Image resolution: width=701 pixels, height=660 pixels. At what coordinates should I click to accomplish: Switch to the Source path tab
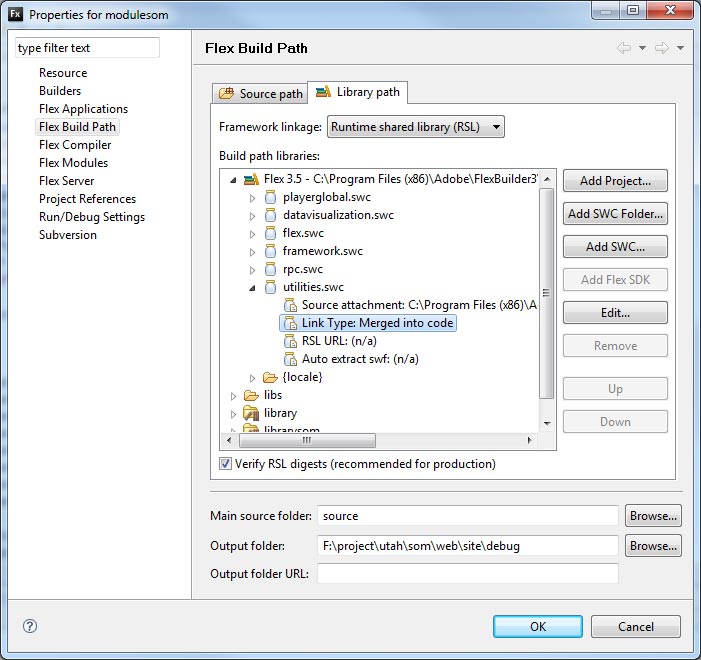pos(260,93)
